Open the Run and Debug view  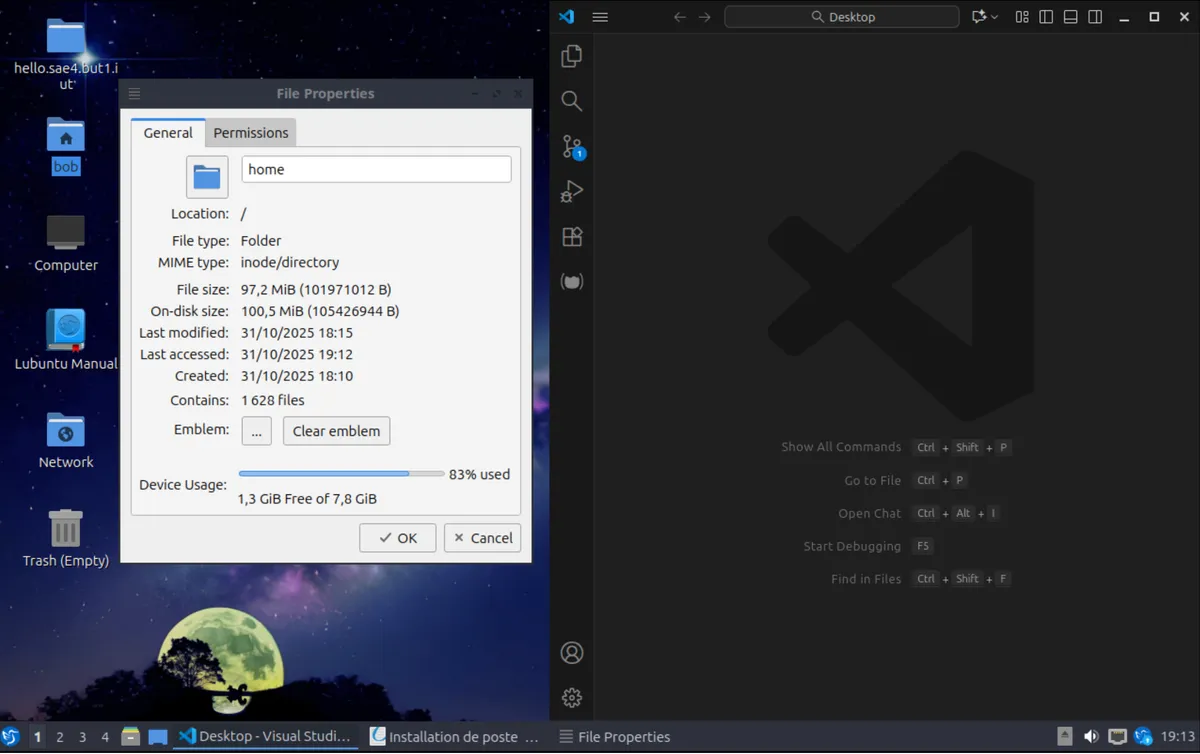(572, 191)
